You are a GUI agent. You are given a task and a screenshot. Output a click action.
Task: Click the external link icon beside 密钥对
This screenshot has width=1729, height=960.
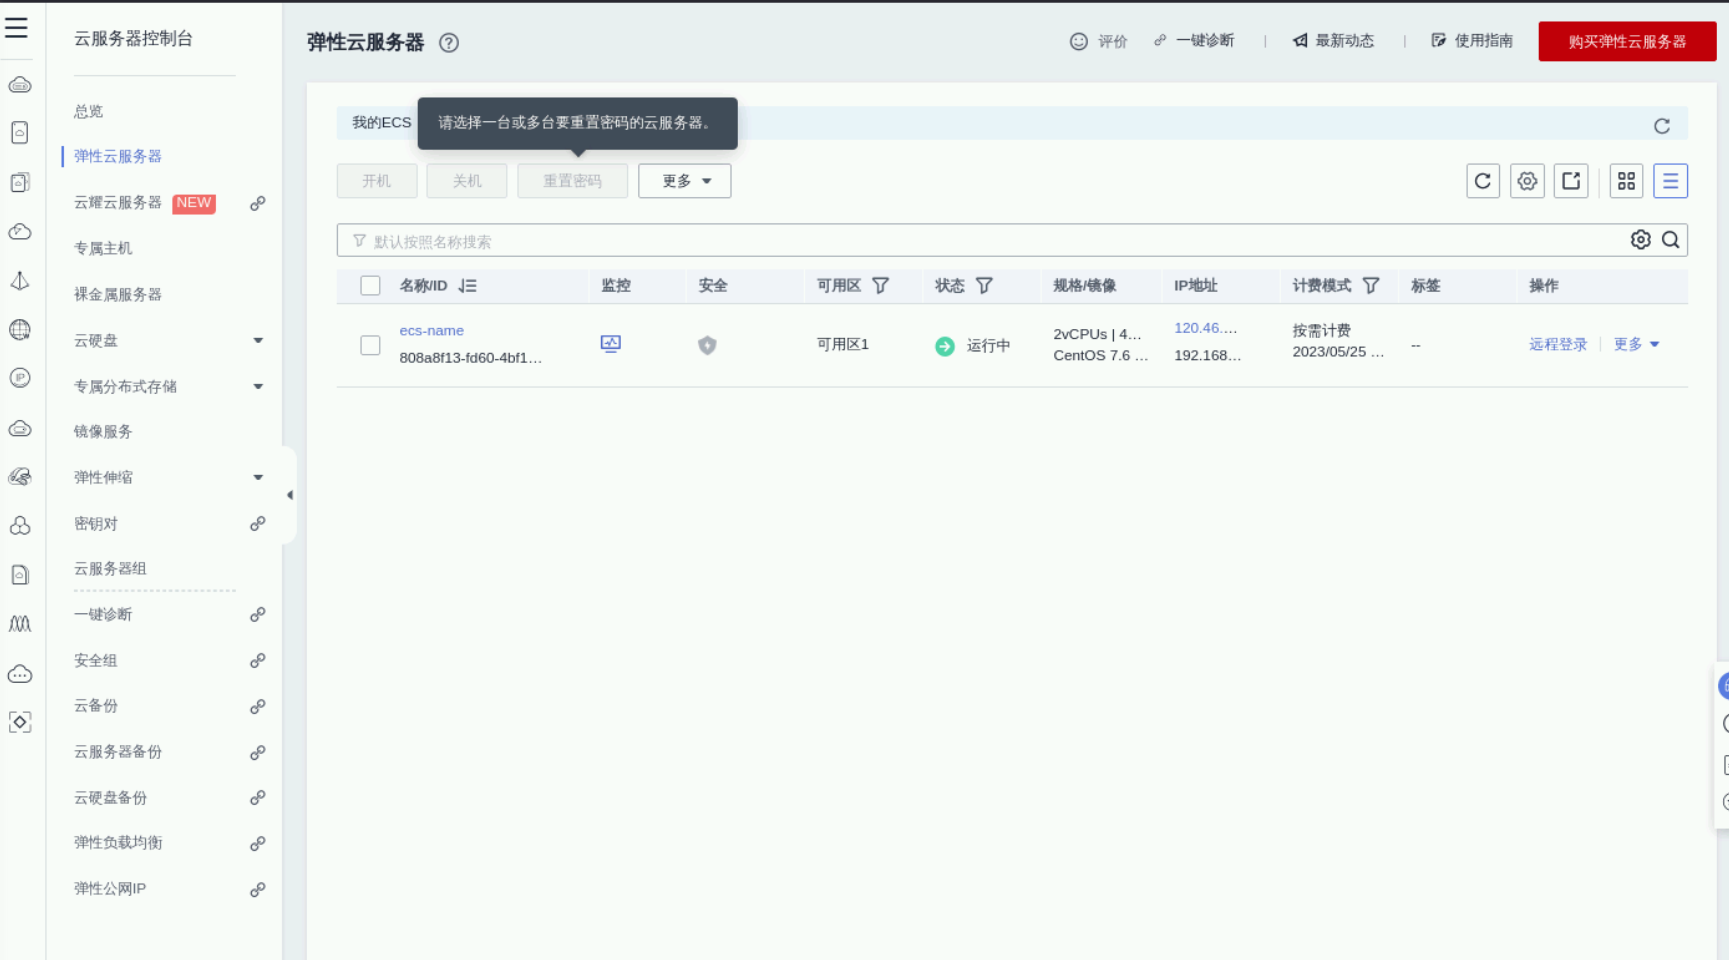[258, 523]
